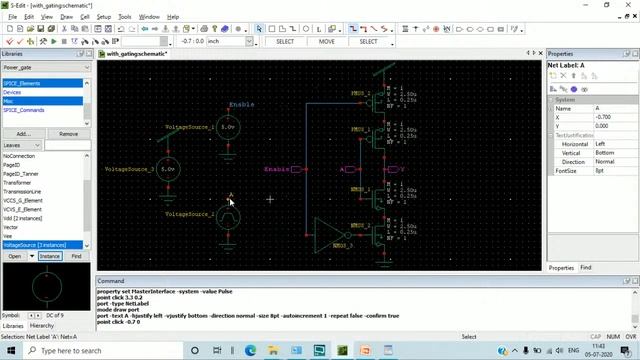The height and width of the screenshot is (360, 640).
Task: Click the up arrow icon in Properties panel
Action: coord(573,76)
